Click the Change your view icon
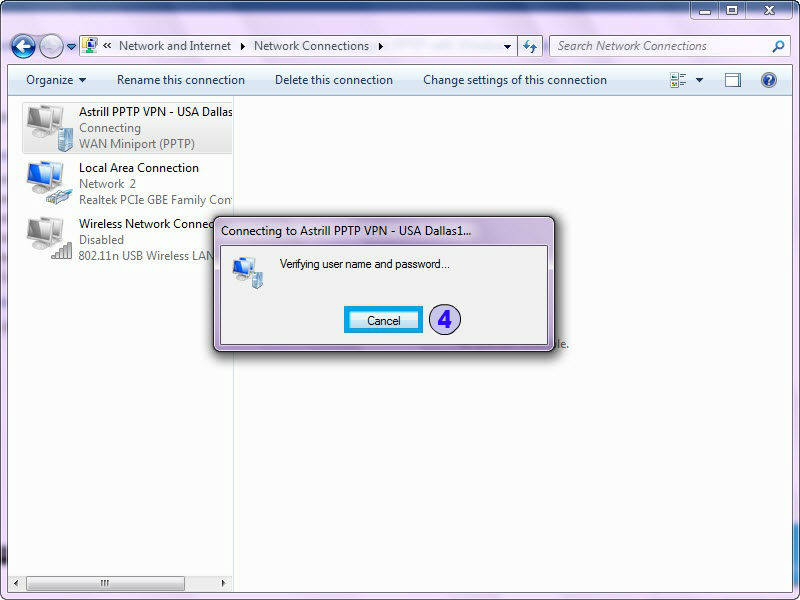This screenshot has height=600, width=800. 678,80
